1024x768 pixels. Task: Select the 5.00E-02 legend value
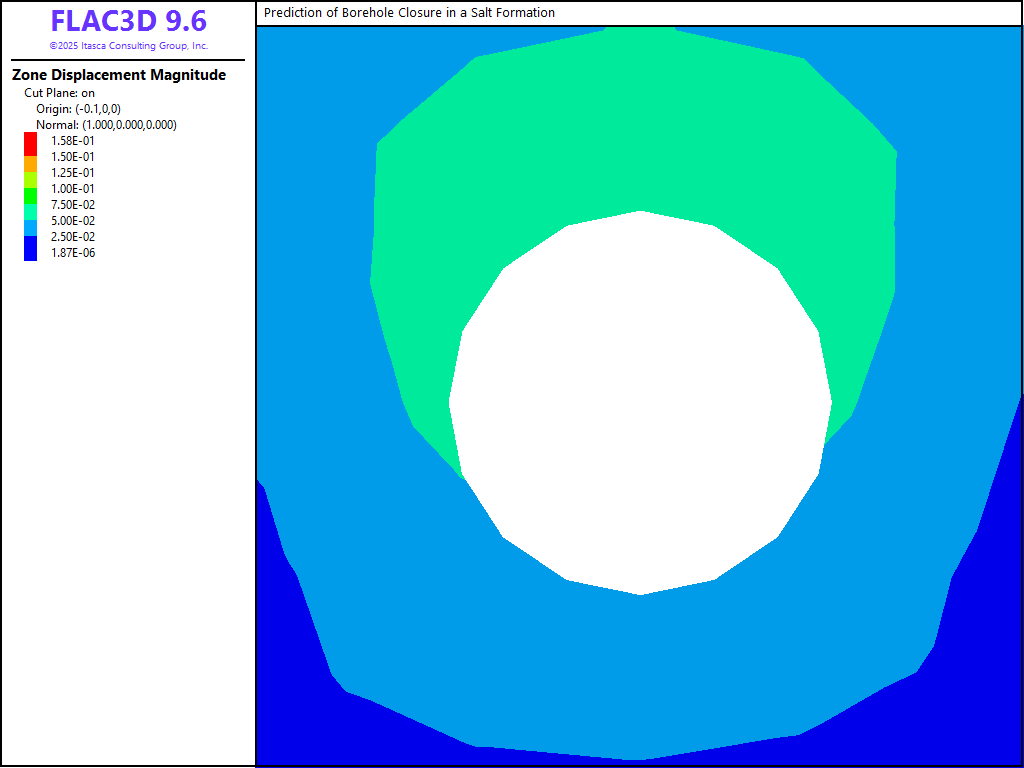coord(73,221)
